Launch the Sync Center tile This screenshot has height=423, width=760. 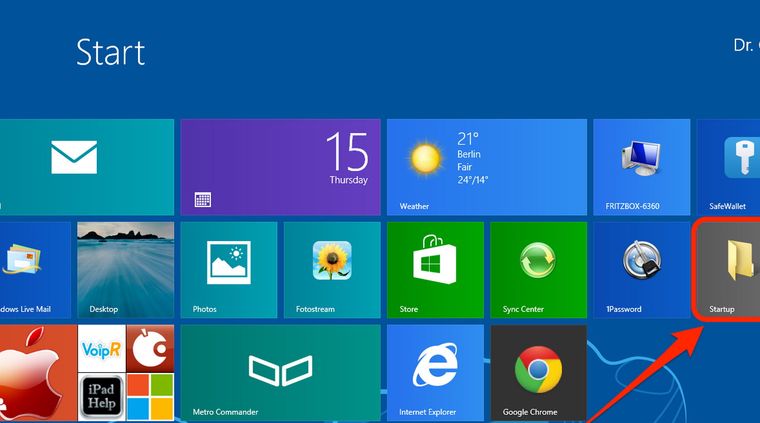(538, 270)
